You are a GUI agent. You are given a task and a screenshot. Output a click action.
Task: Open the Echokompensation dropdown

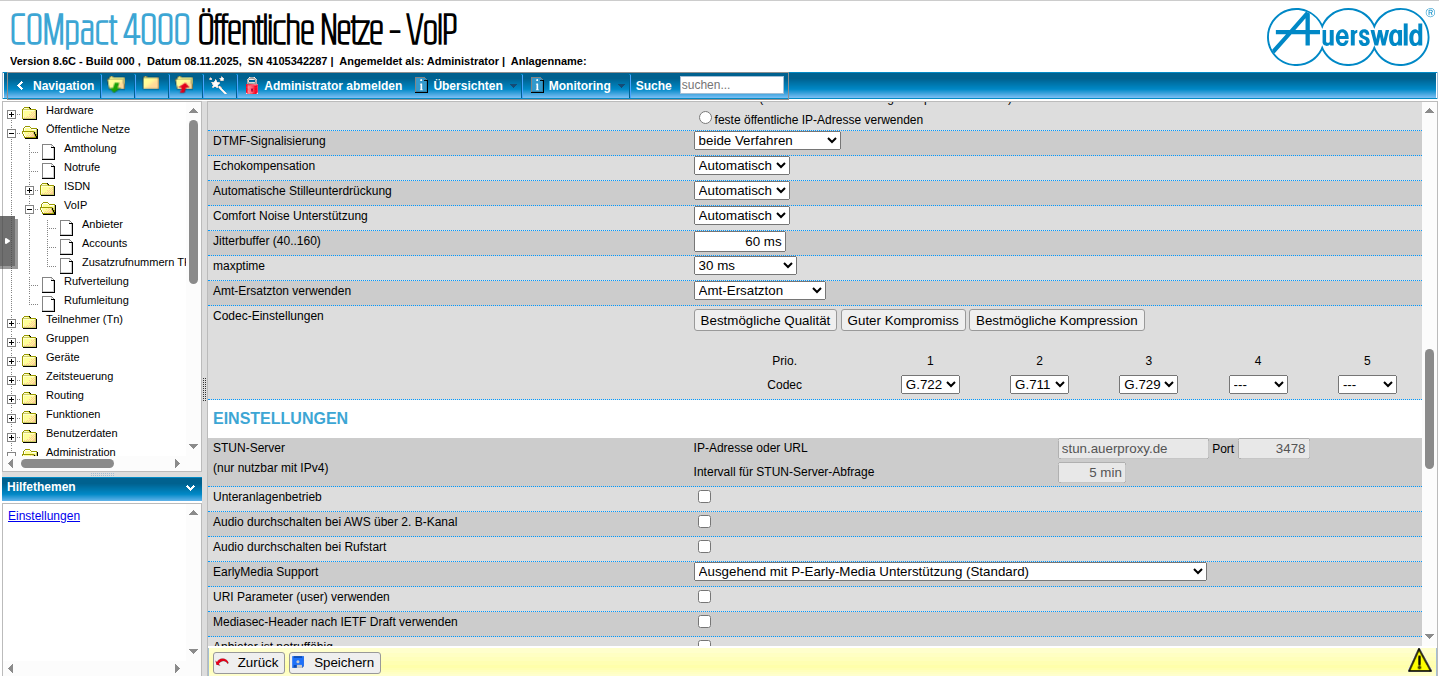[742, 166]
